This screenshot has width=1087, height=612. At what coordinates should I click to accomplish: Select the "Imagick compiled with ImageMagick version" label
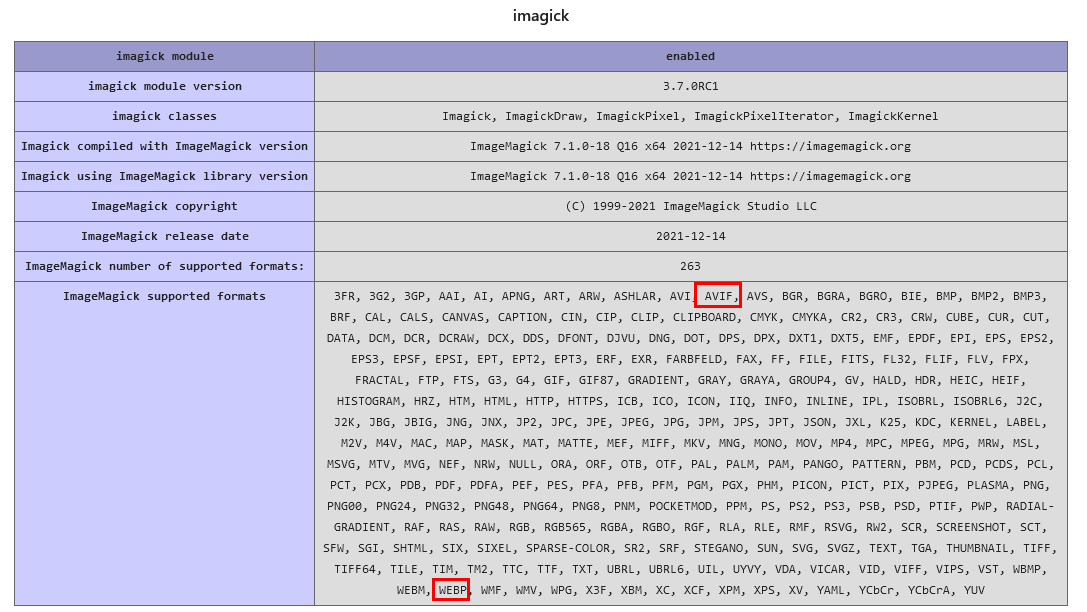(x=164, y=146)
